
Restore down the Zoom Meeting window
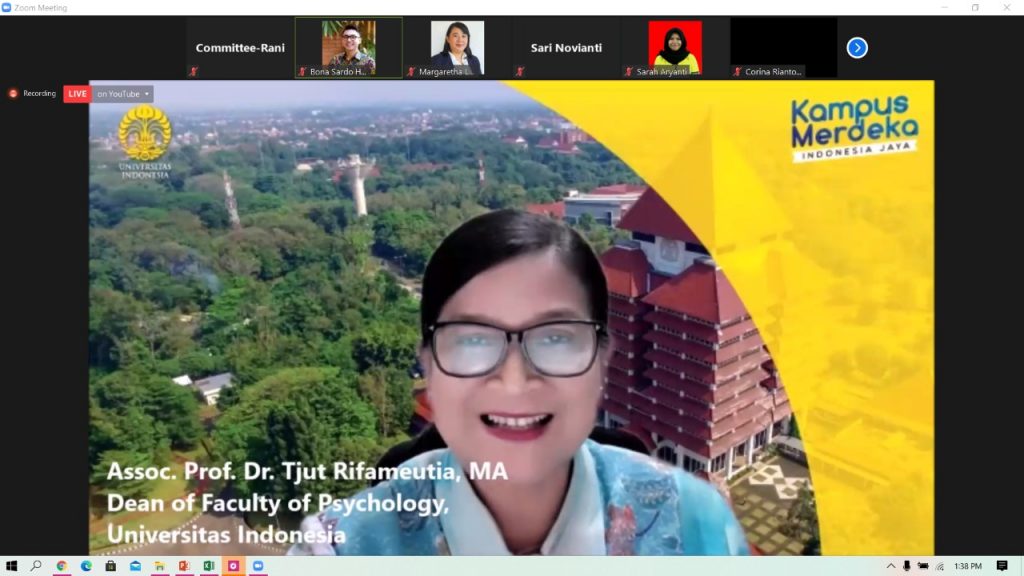(x=976, y=8)
